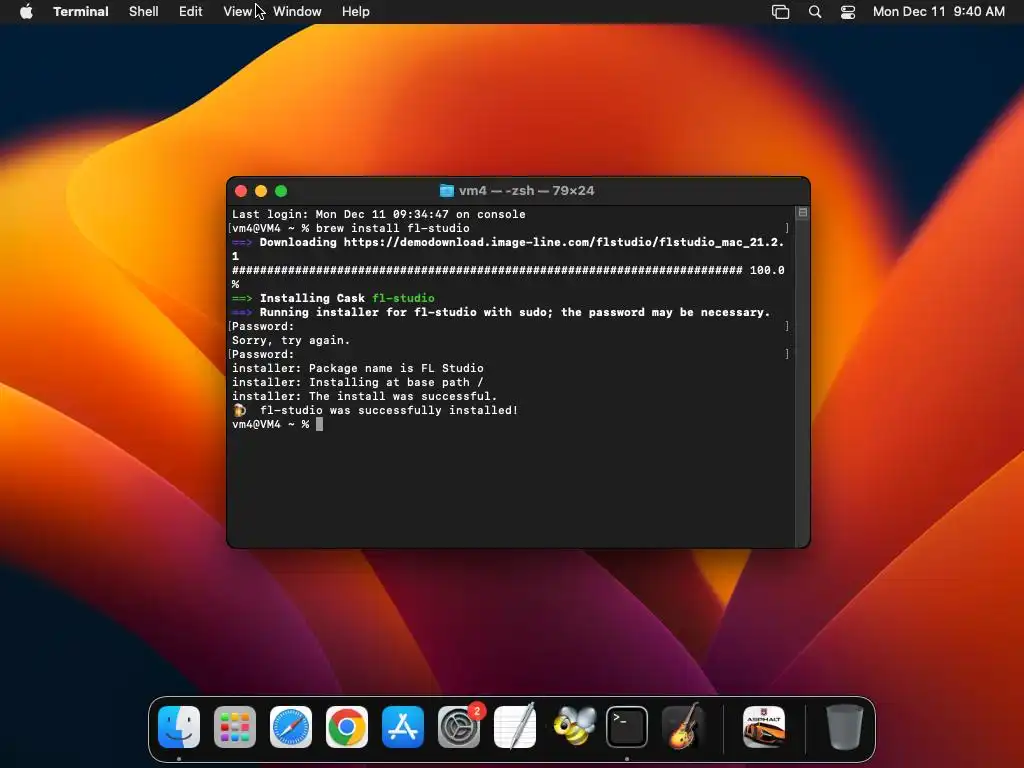Open Google Chrome from the Dock
1024x768 pixels.
(347, 727)
